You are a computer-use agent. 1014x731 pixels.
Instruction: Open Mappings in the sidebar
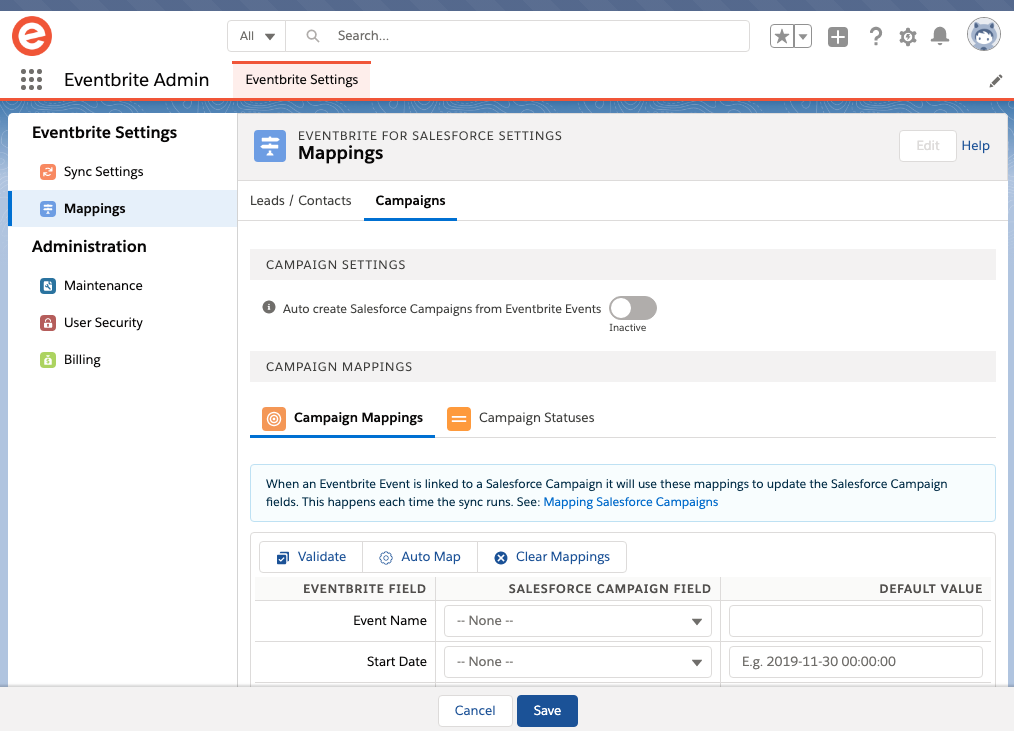click(x=123, y=208)
